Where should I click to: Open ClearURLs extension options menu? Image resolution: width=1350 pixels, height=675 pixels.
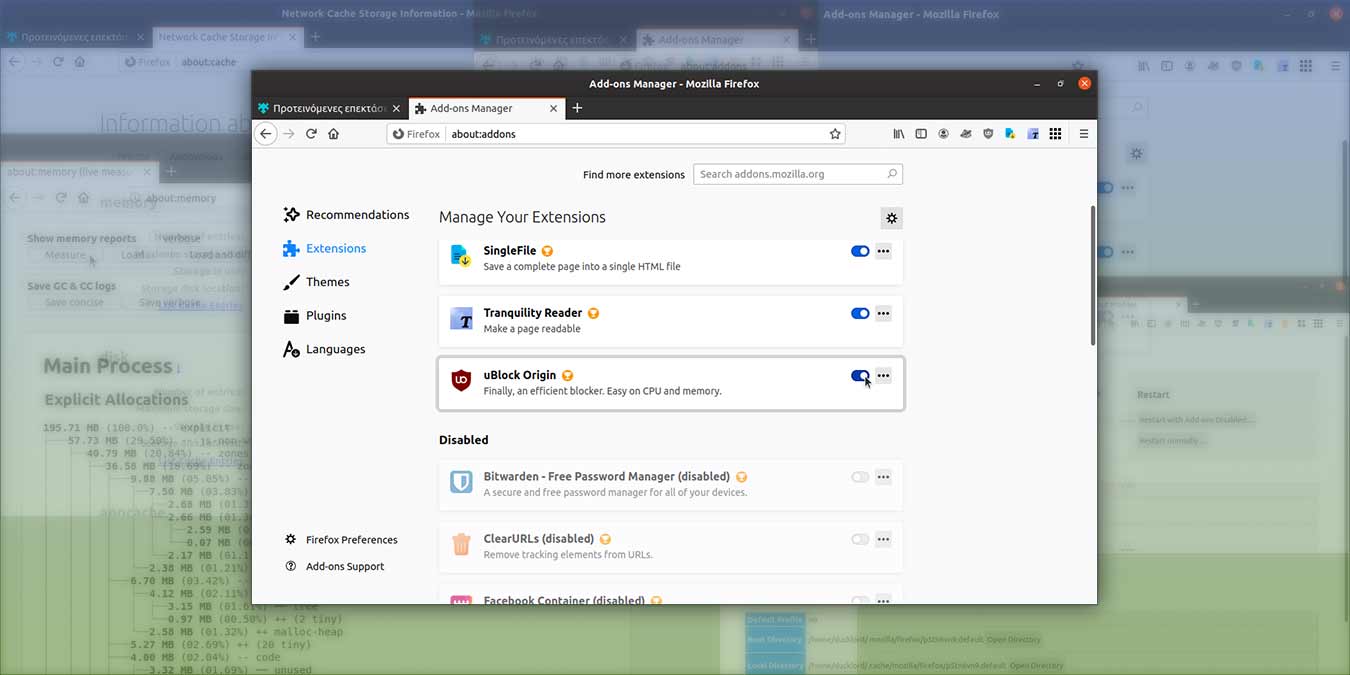click(883, 539)
